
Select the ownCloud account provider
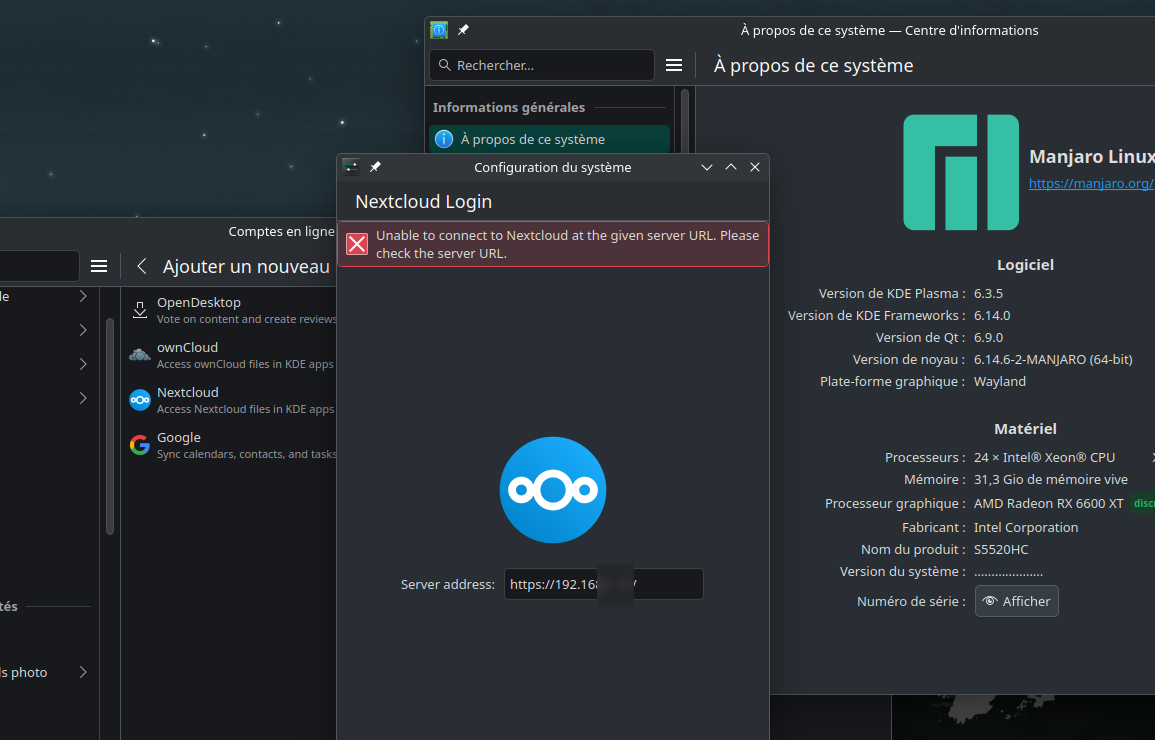point(229,355)
